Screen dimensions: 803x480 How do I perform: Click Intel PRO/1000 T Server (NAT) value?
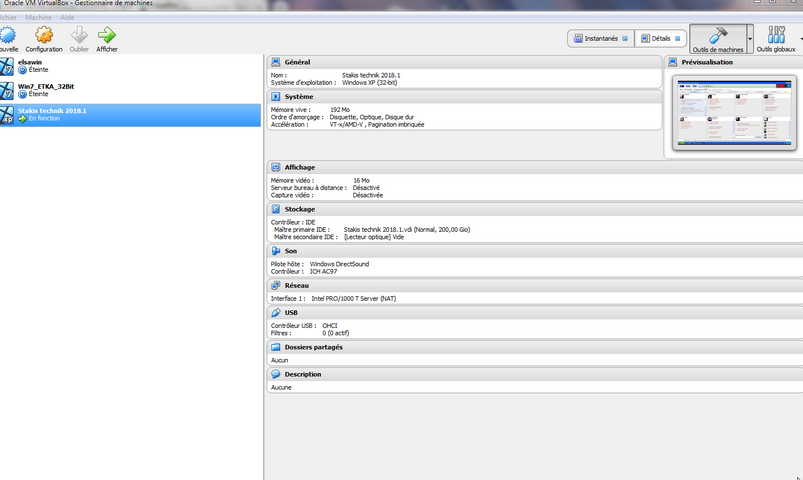click(x=353, y=299)
